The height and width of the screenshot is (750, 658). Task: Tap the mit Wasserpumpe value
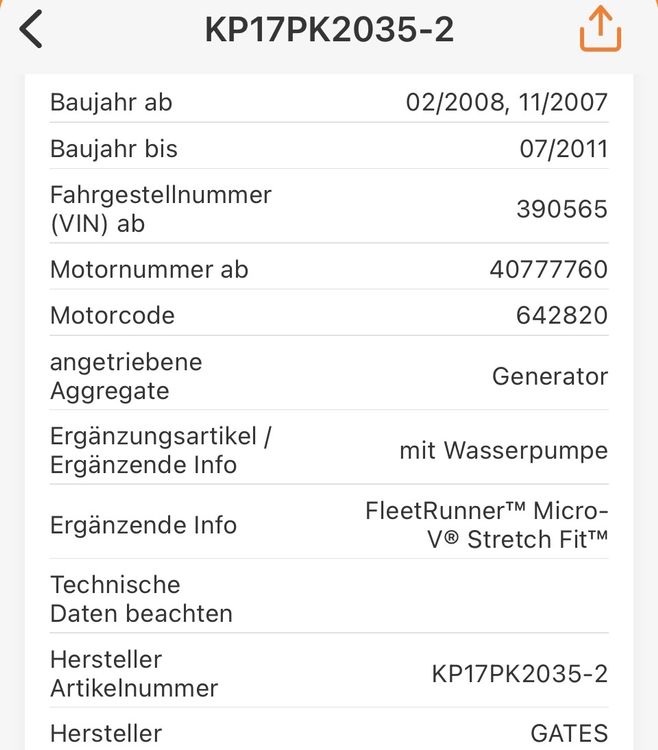tap(504, 451)
